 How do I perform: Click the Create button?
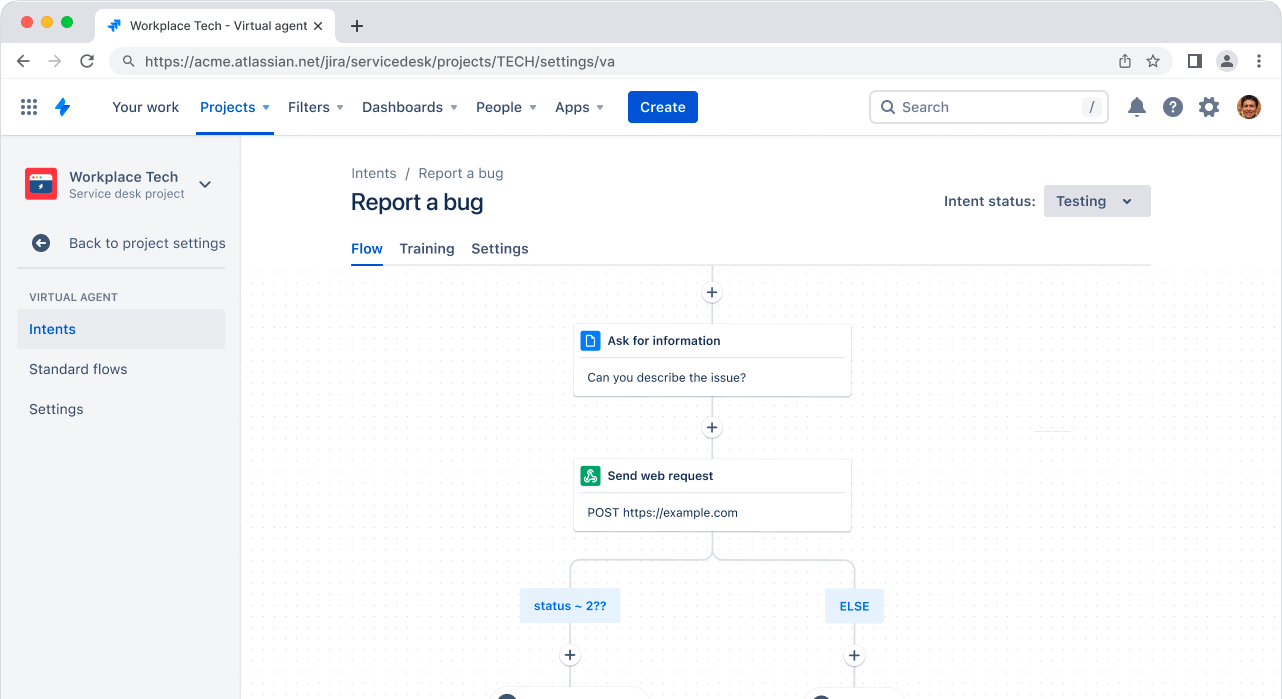click(662, 106)
